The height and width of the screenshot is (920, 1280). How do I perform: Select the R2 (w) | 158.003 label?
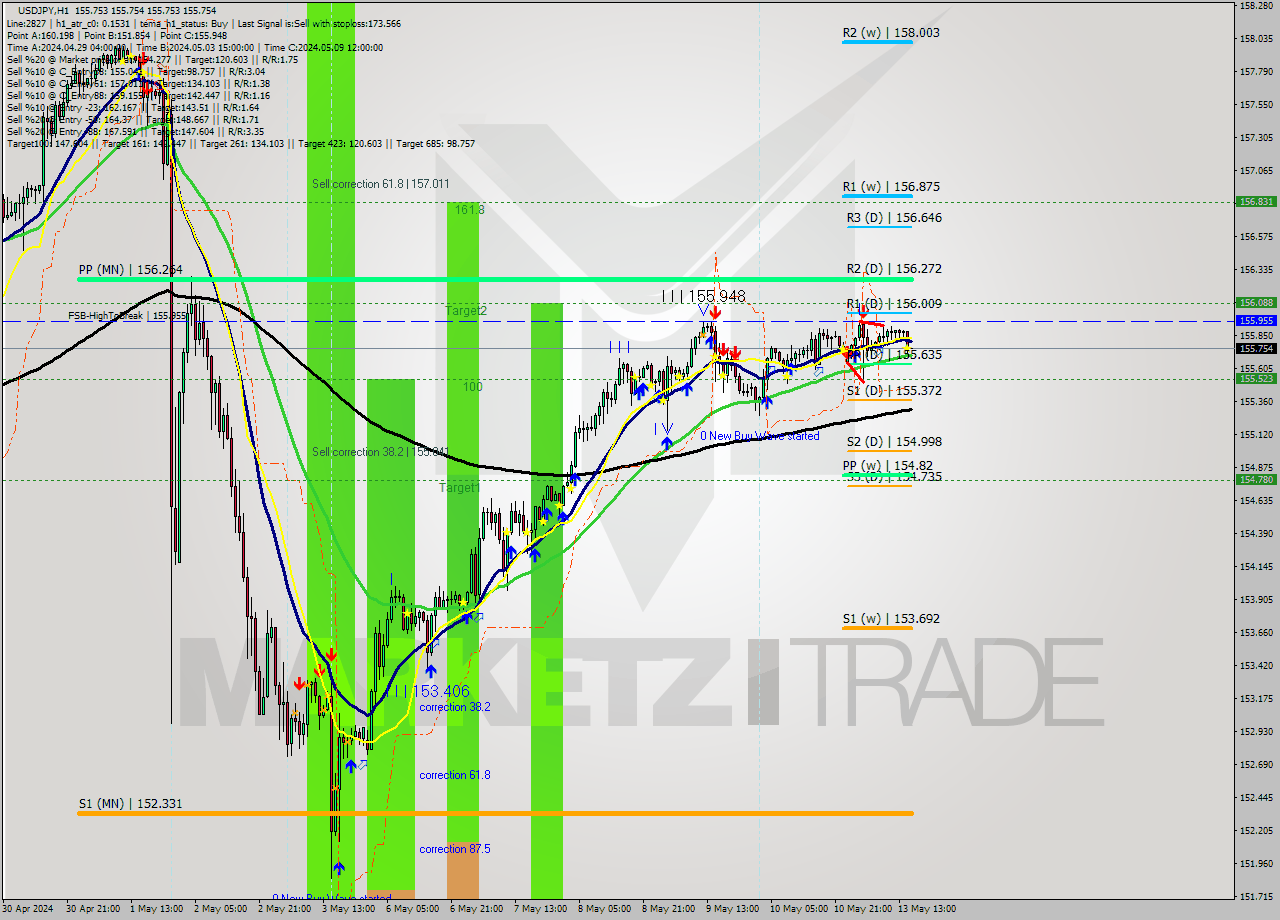(890, 33)
